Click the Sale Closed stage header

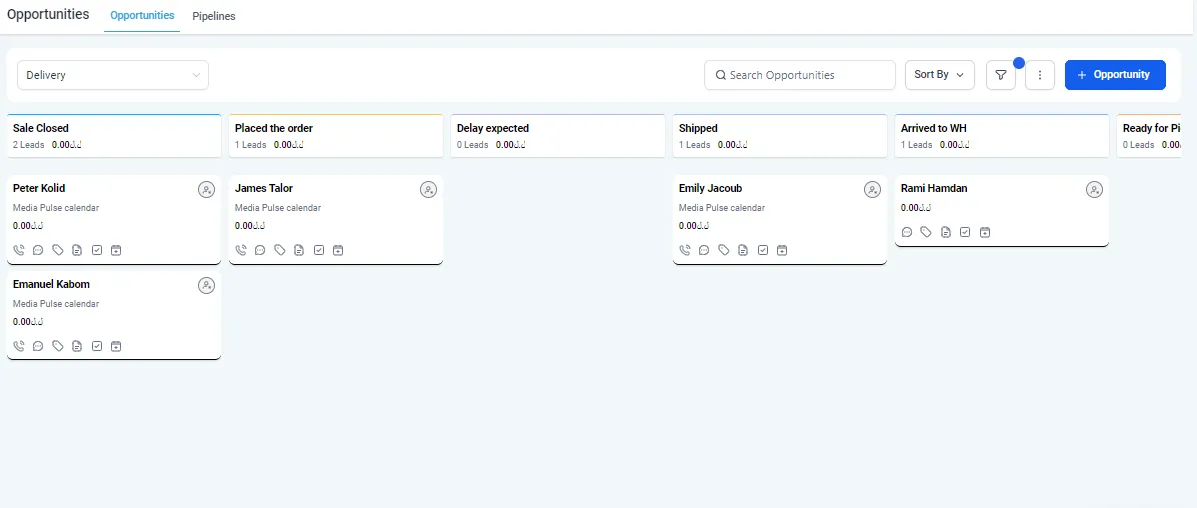(114, 136)
